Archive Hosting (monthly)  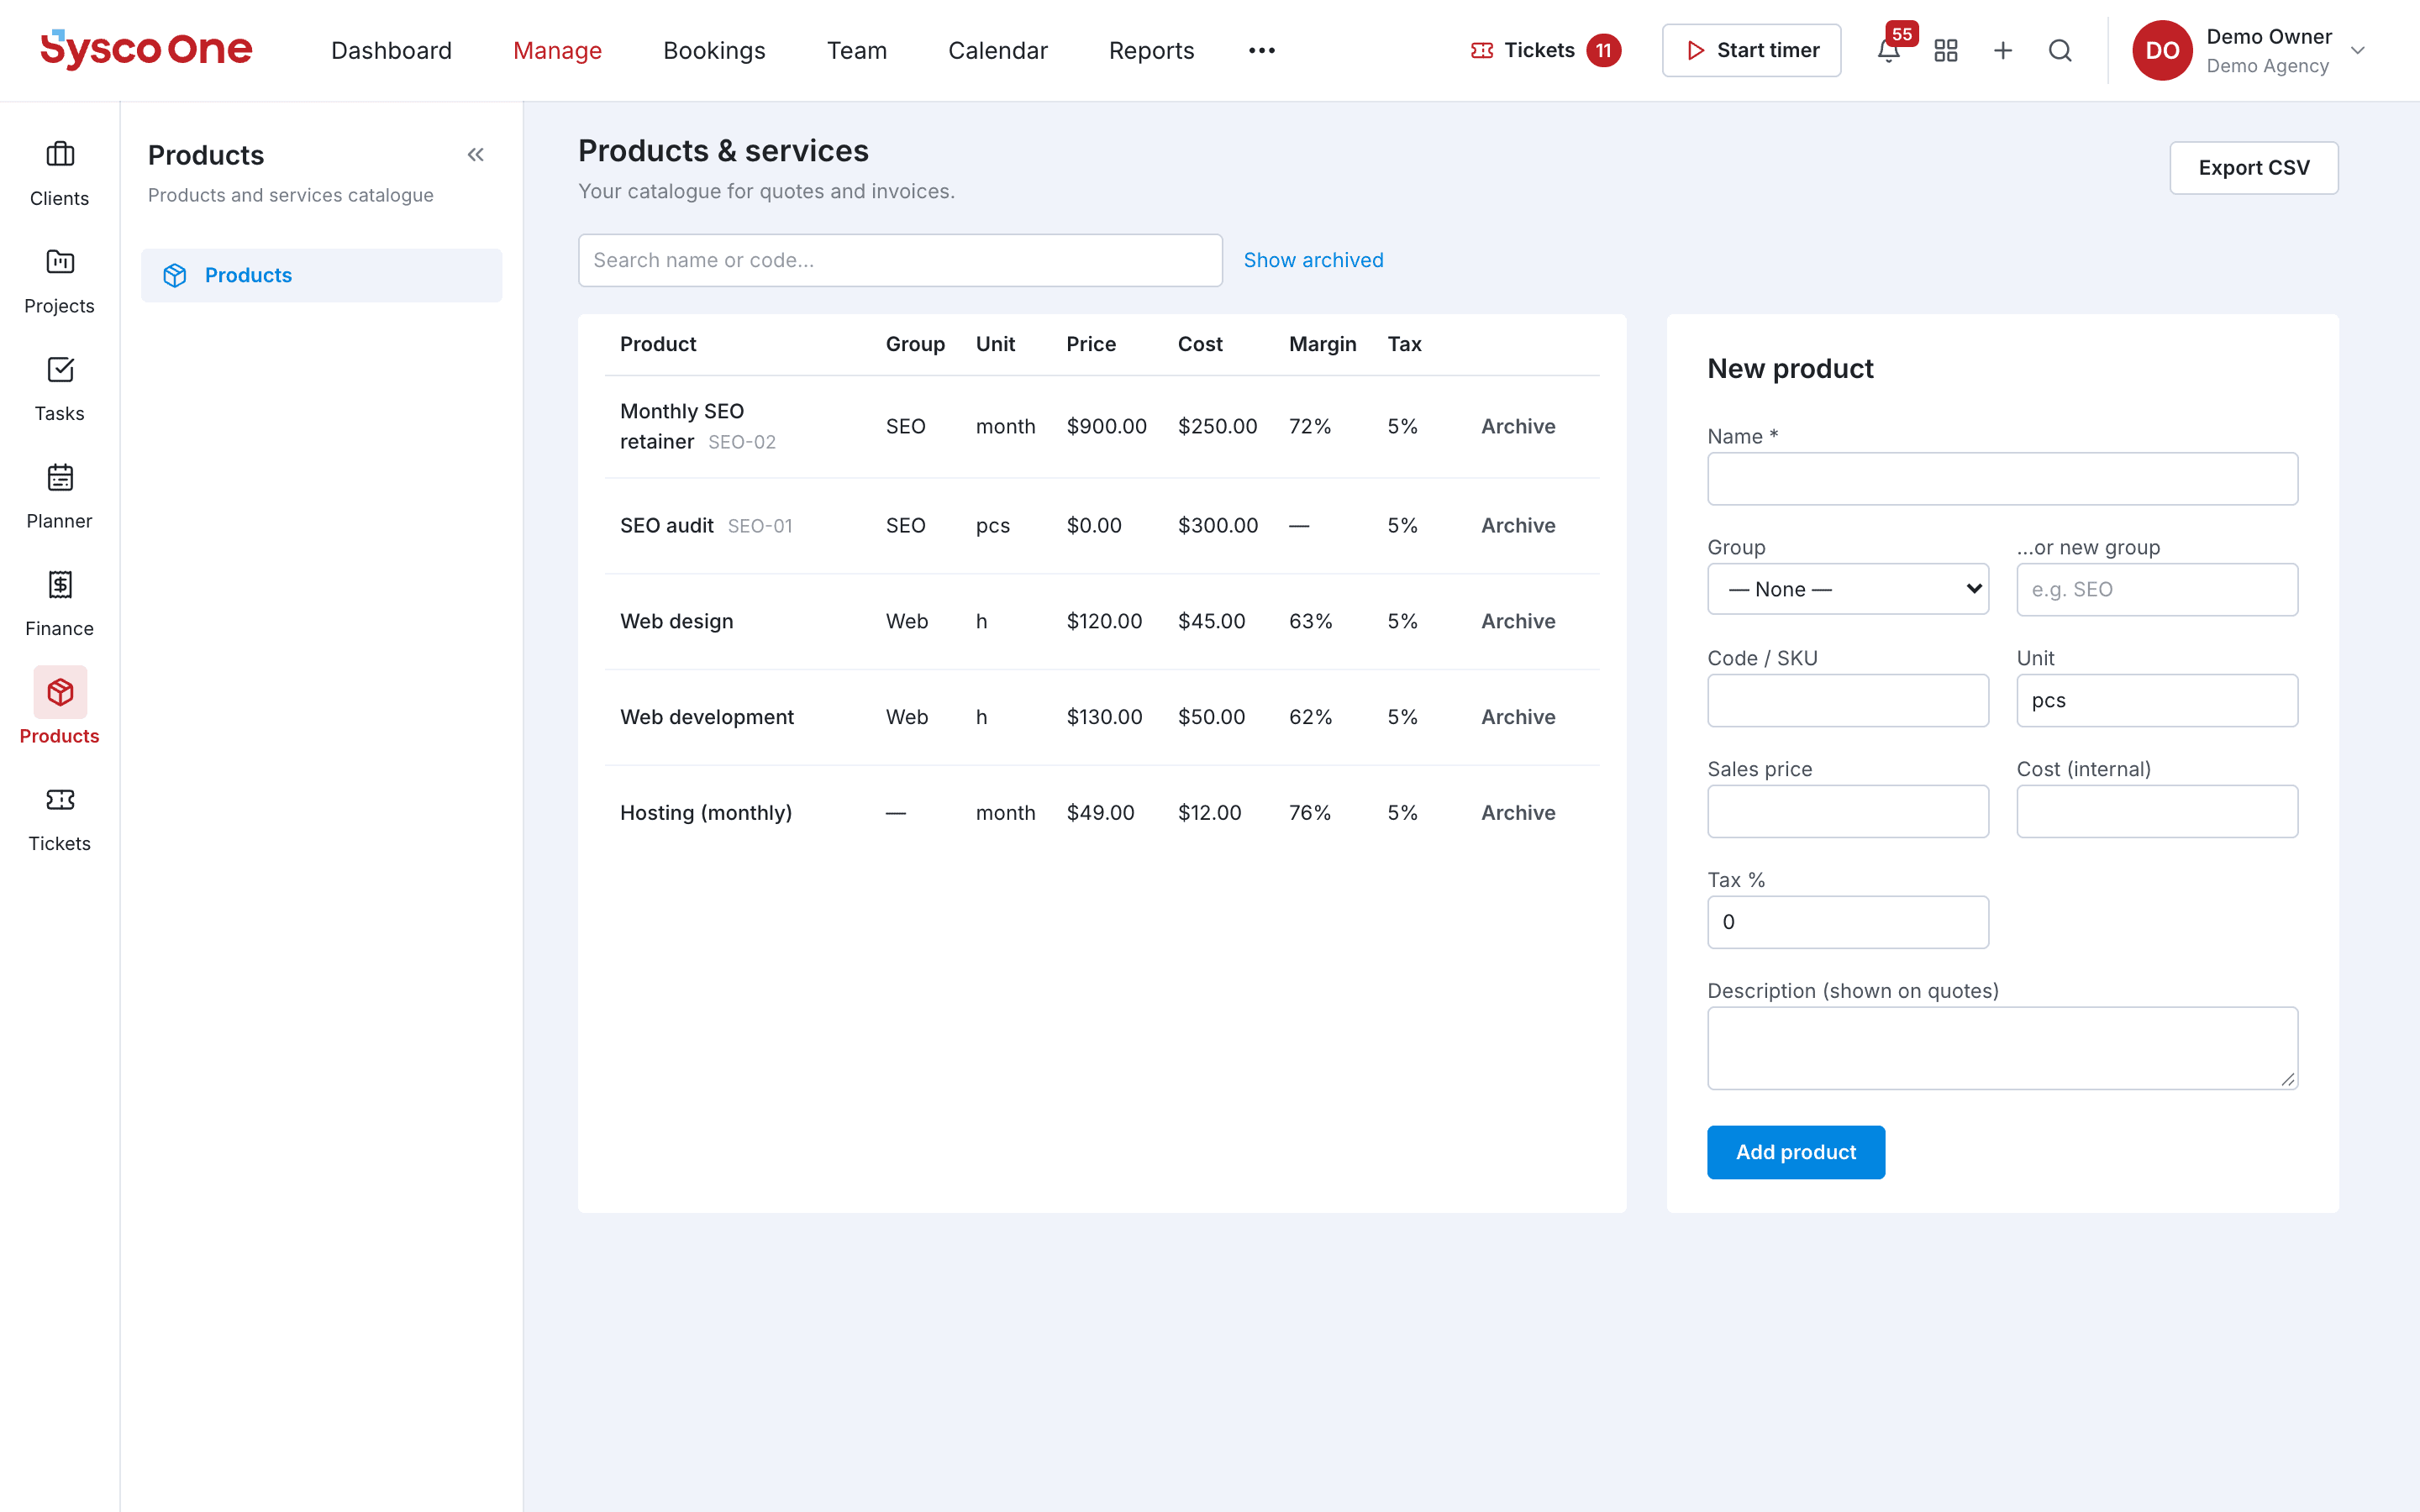coord(1517,813)
